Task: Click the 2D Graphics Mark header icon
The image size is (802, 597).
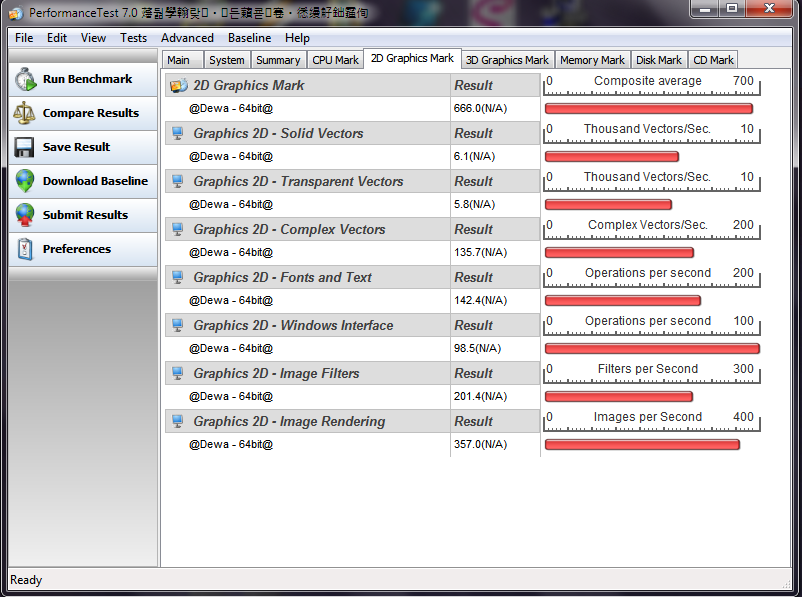Action: (179, 85)
